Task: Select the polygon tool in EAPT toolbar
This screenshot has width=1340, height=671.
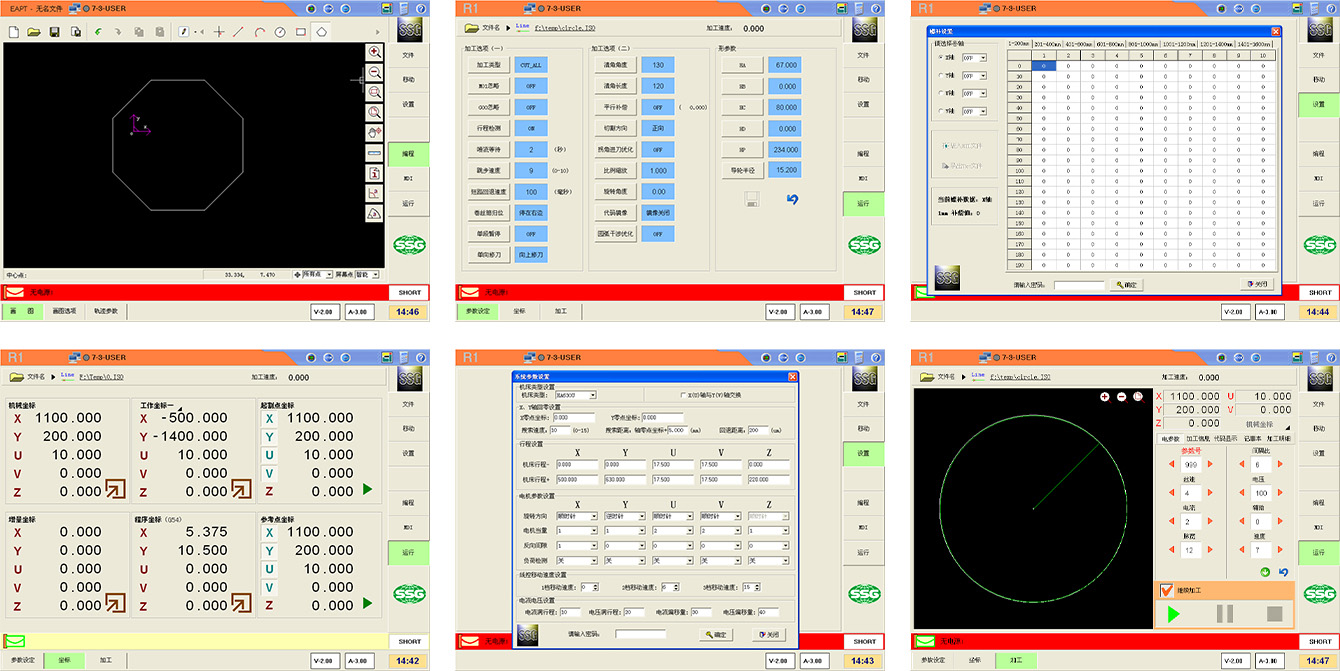Action: point(322,32)
